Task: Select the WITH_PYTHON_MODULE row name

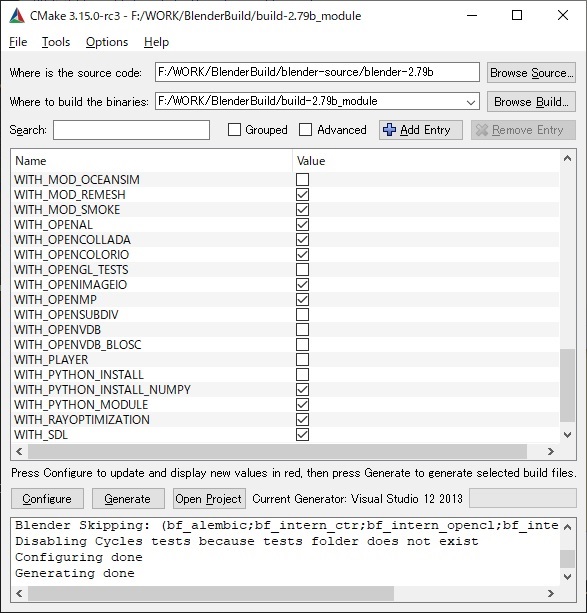Action: tap(81, 405)
